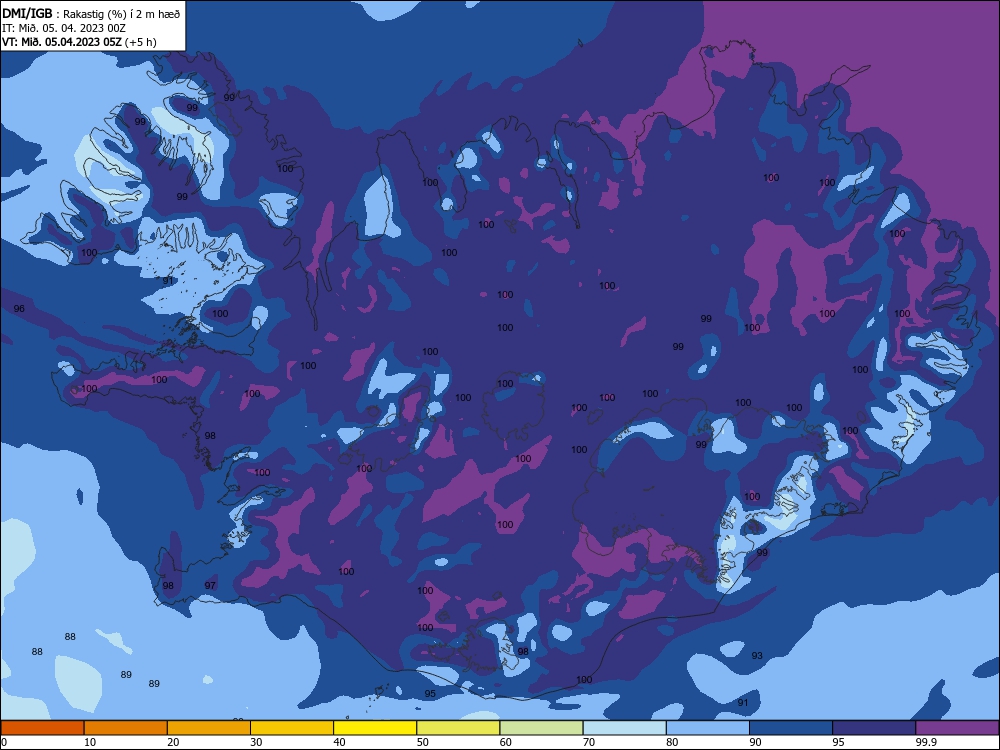Click the '0' legend scale label

[4, 742]
